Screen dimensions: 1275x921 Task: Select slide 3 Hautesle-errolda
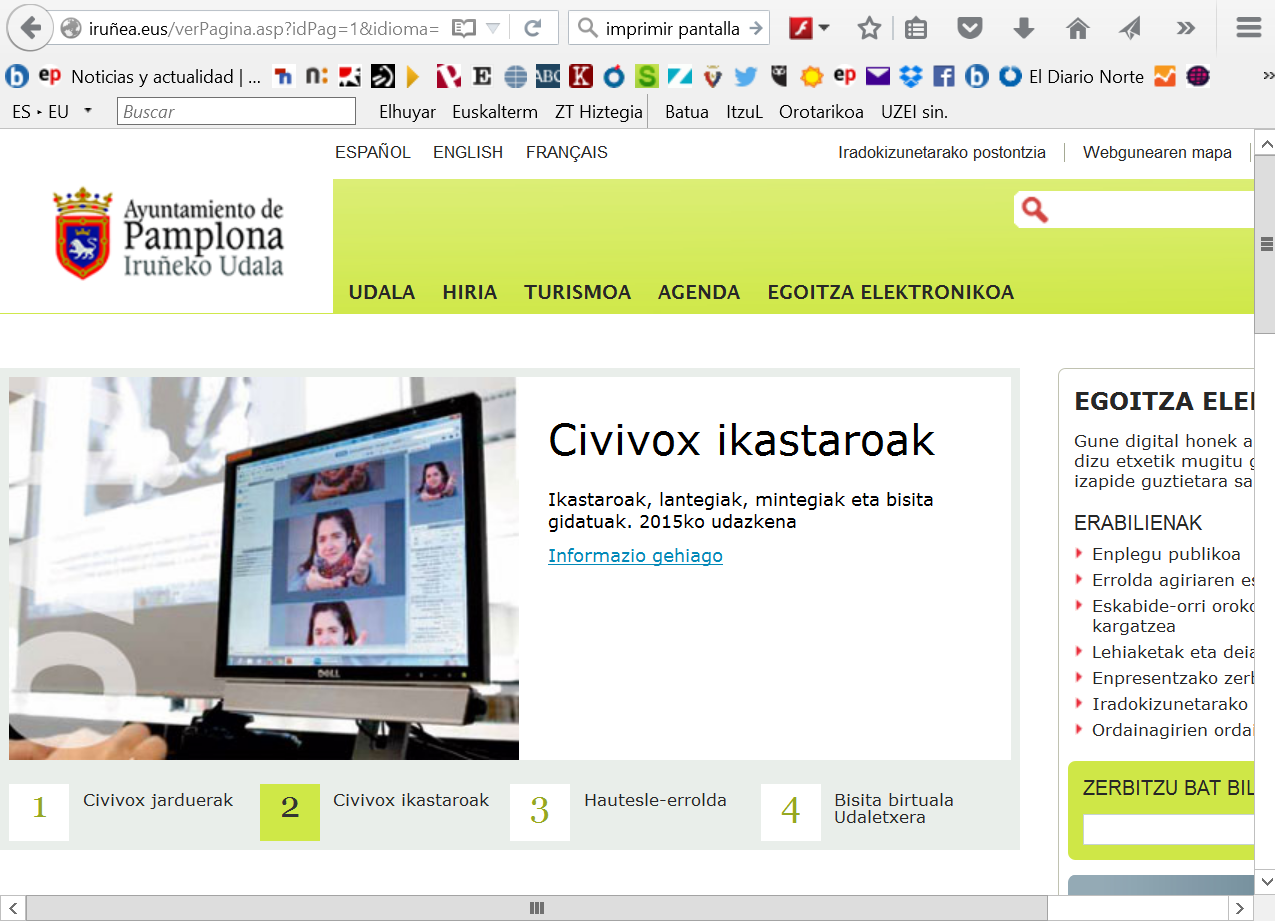[540, 811]
